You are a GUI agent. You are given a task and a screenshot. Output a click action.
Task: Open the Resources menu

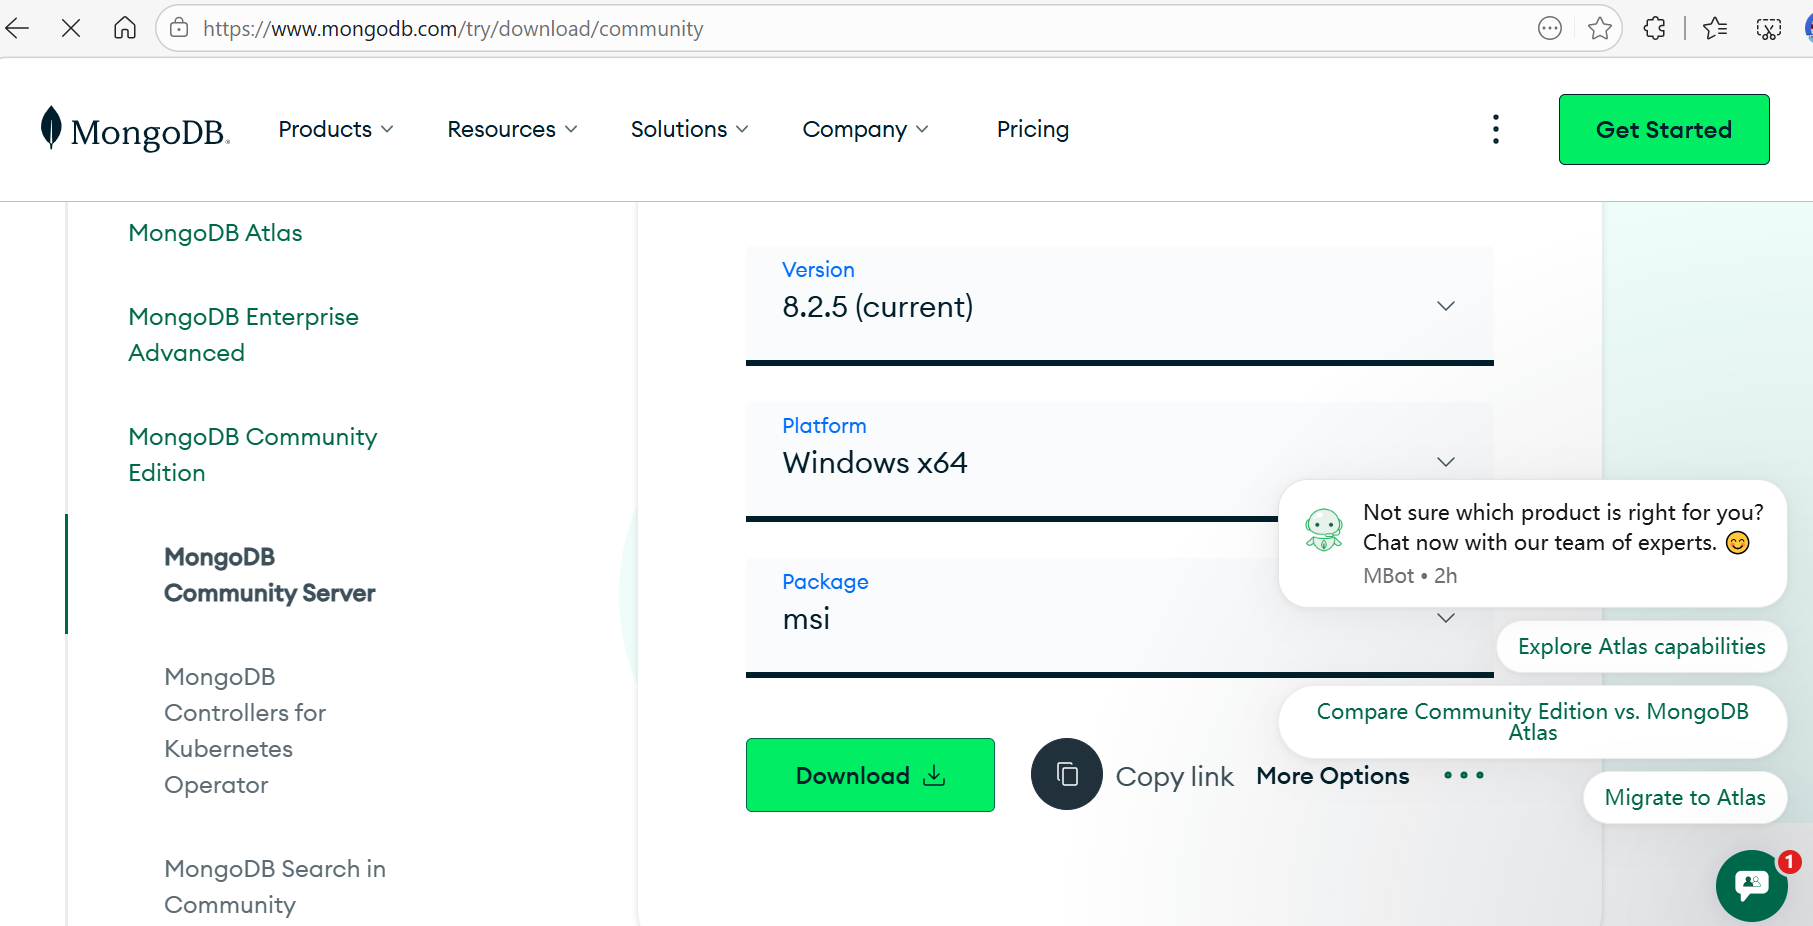tap(512, 129)
